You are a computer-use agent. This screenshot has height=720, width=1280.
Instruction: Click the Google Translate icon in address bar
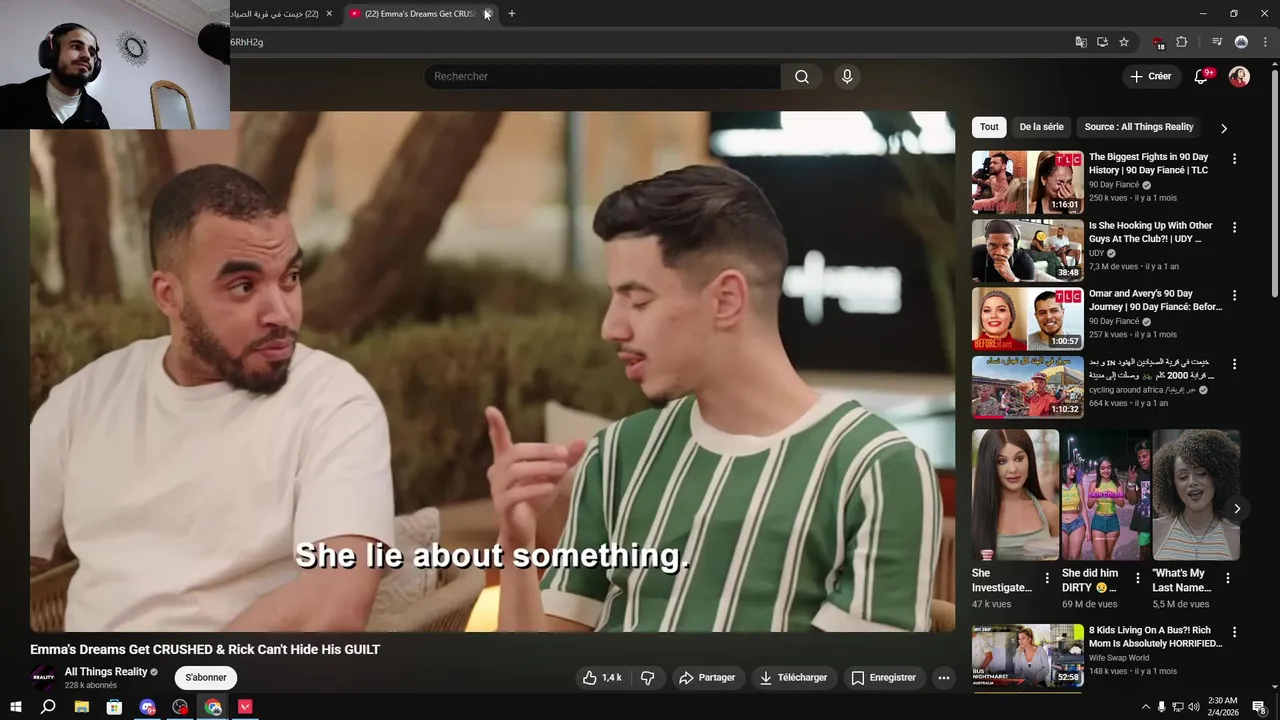[1081, 42]
